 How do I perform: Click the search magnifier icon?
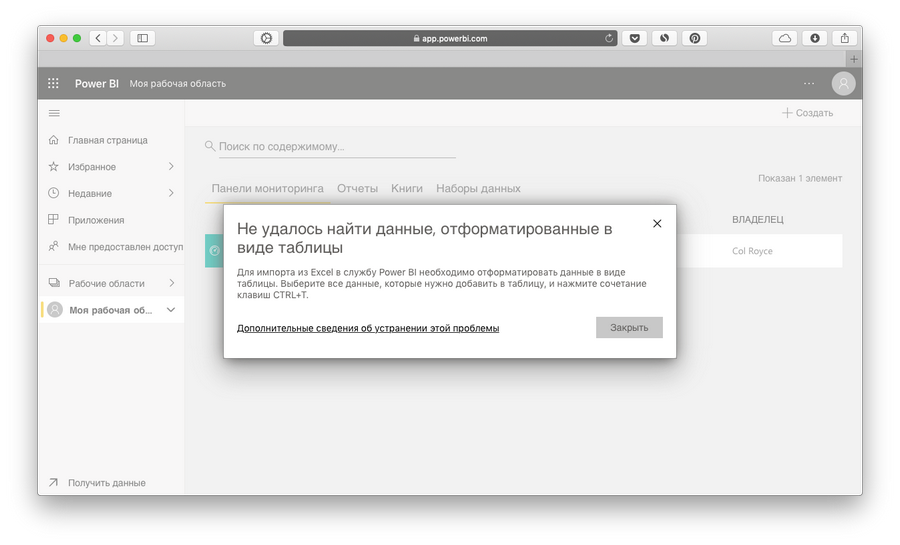tap(210, 146)
